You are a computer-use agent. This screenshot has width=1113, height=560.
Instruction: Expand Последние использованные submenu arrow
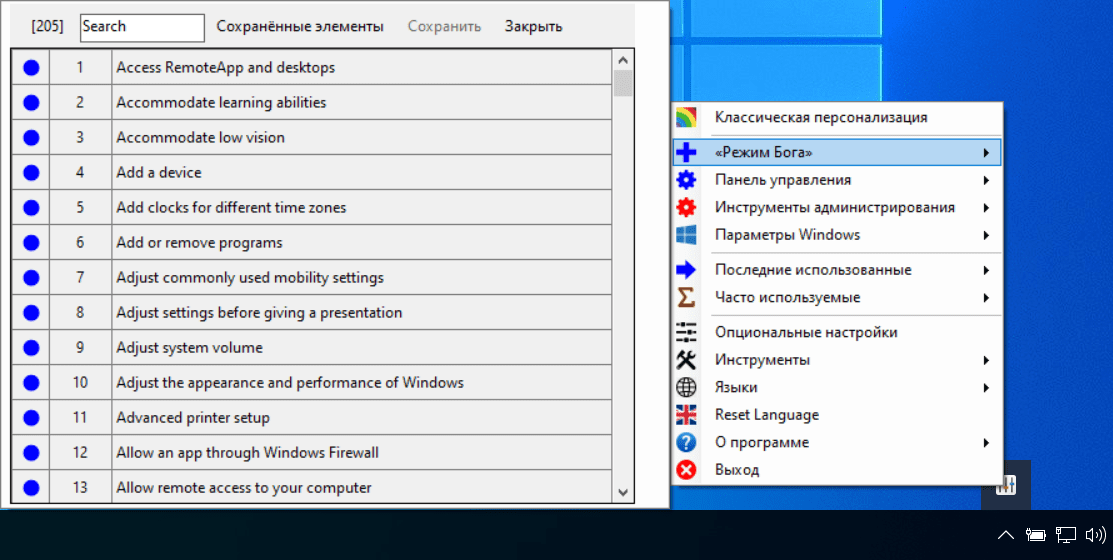[x=986, y=270]
